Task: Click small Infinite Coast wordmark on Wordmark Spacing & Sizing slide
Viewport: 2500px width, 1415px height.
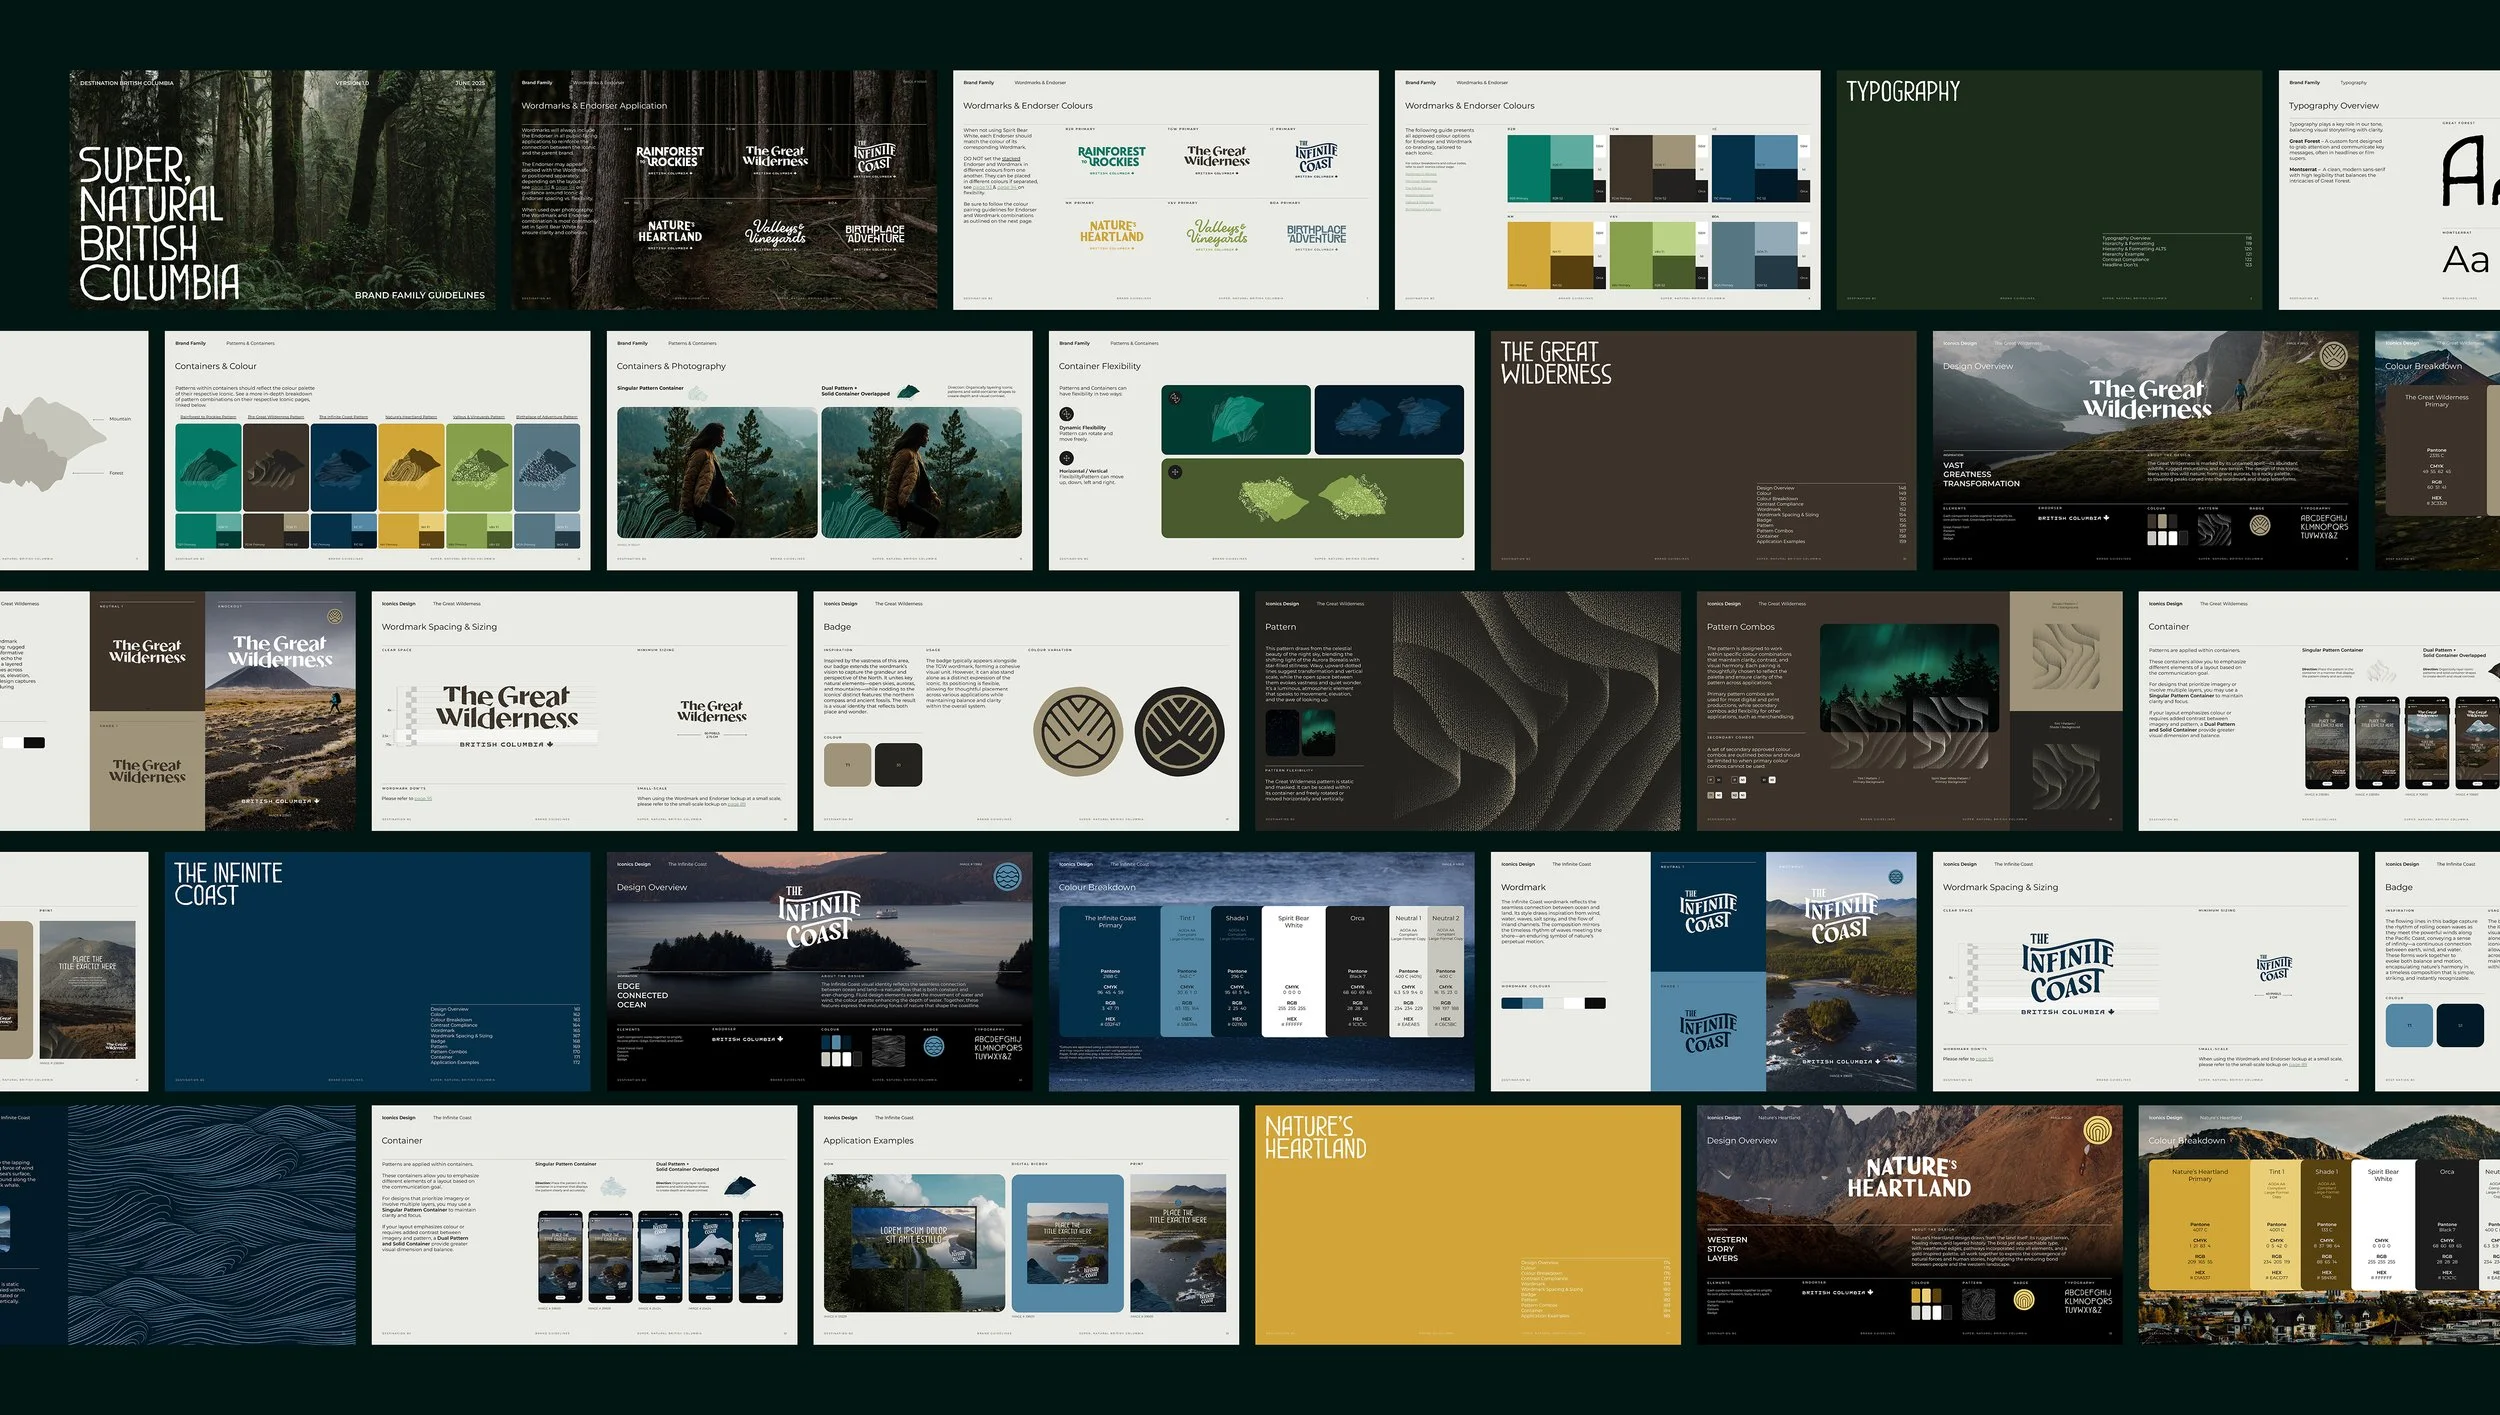Action: pos(2274,969)
